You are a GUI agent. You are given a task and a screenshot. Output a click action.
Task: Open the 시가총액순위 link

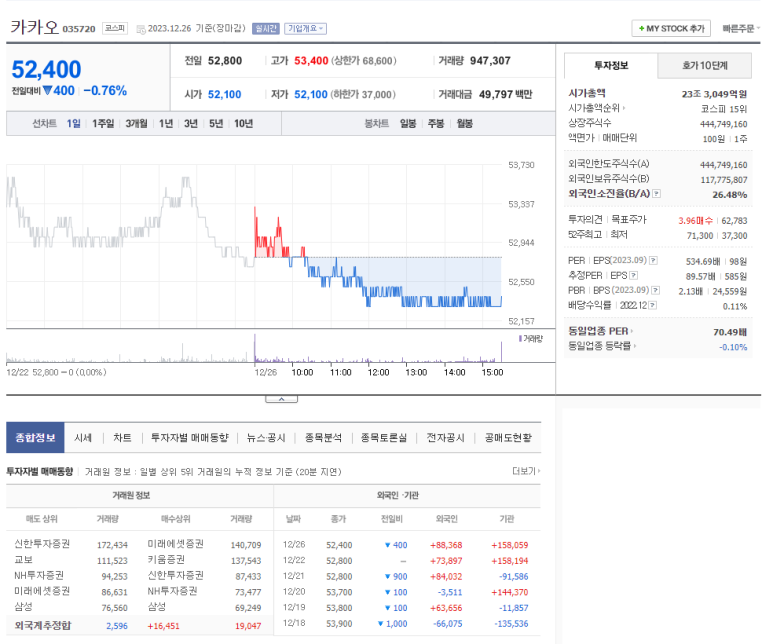597,108
